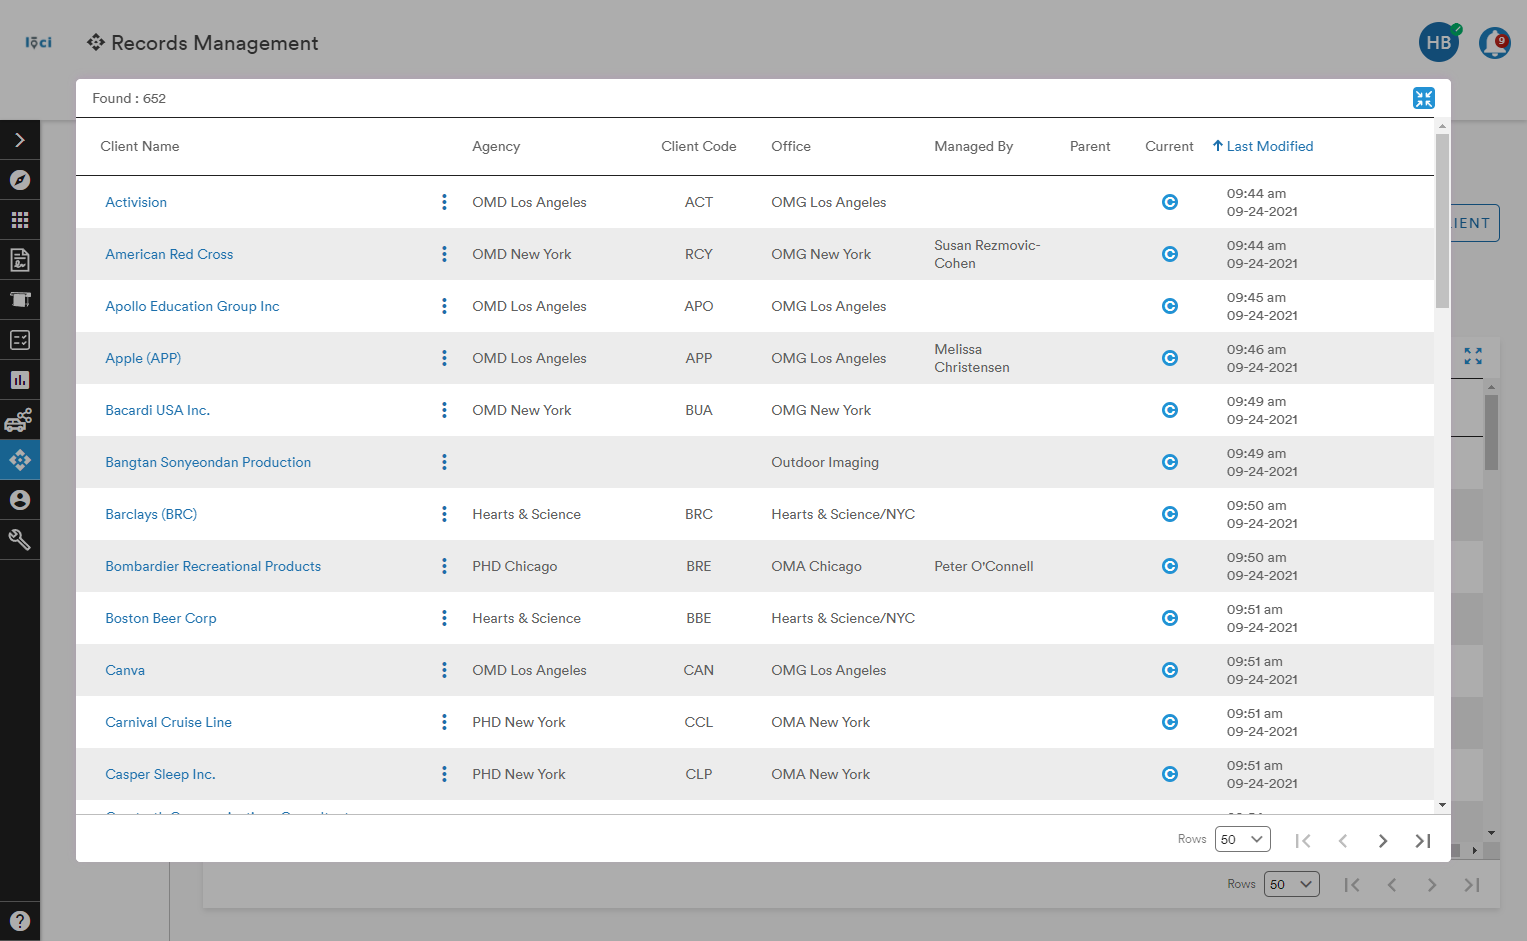Image resolution: width=1527 pixels, height=941 pixels.
Task: Jump to the last page in the modal
Action: pyautogui.click(x=1423, y=841)
